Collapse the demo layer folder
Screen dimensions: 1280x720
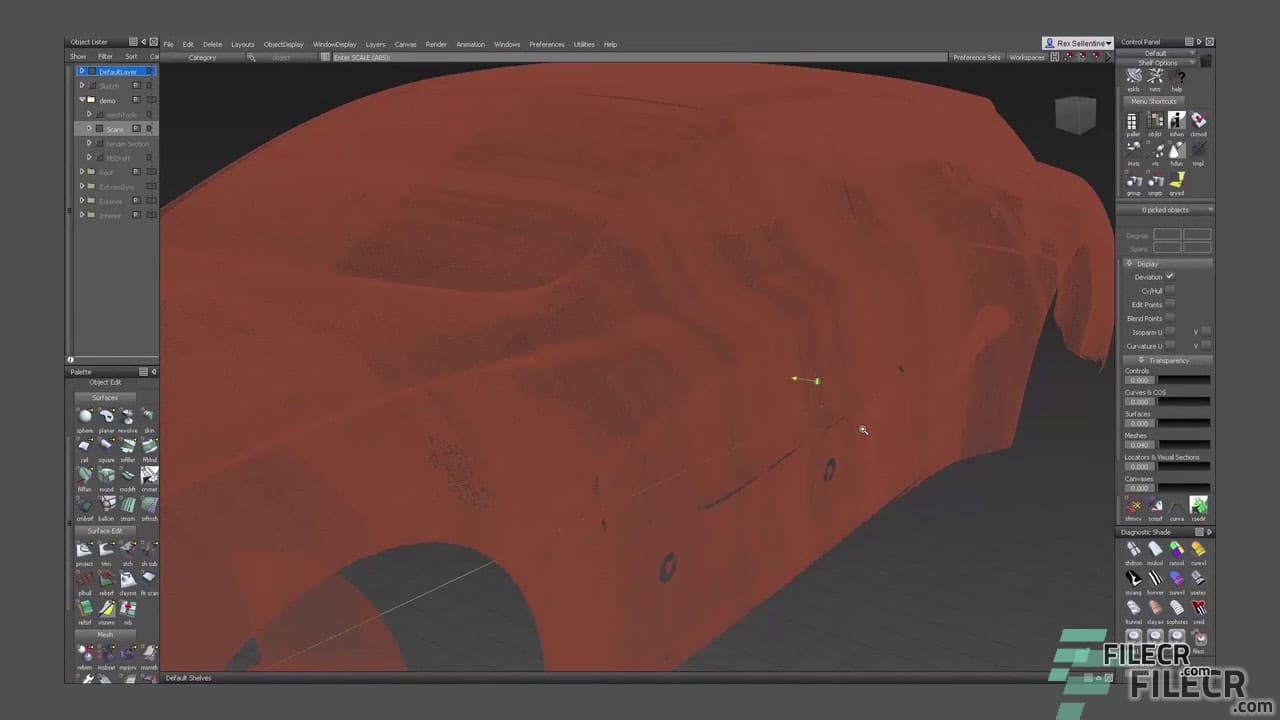point(82,100)
